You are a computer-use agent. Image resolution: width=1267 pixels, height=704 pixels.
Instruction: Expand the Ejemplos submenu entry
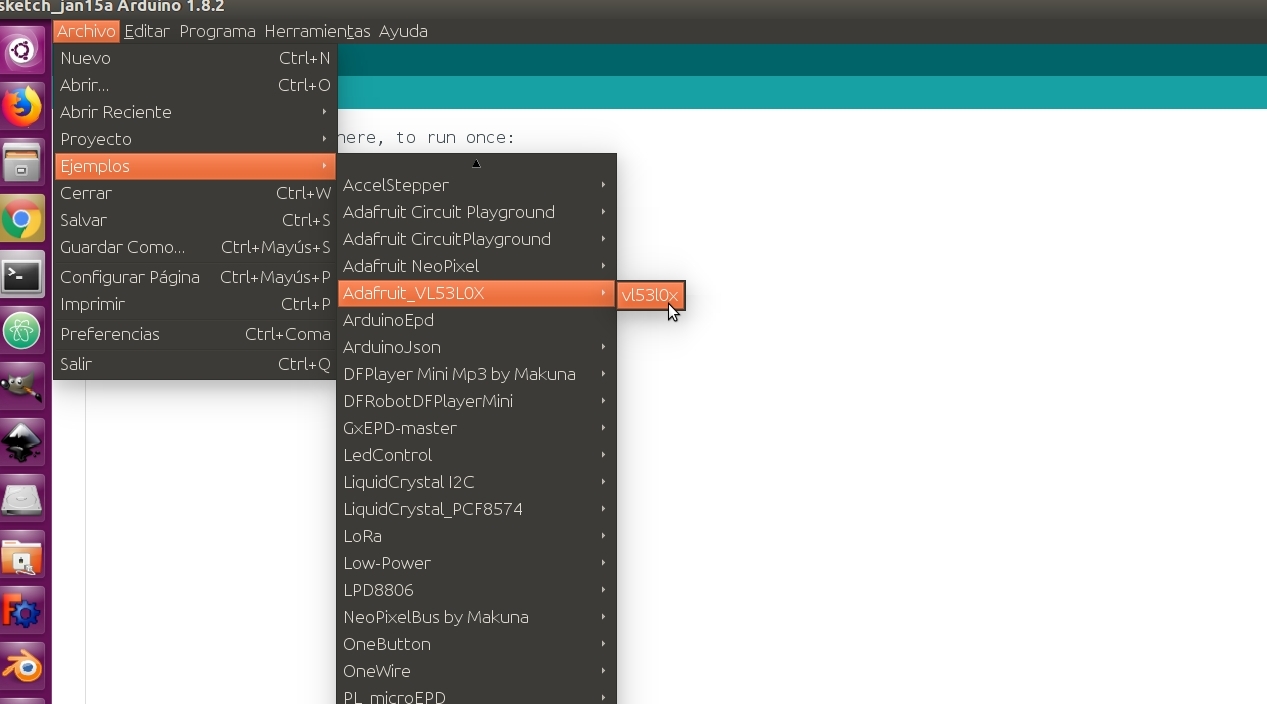[195, 166]
